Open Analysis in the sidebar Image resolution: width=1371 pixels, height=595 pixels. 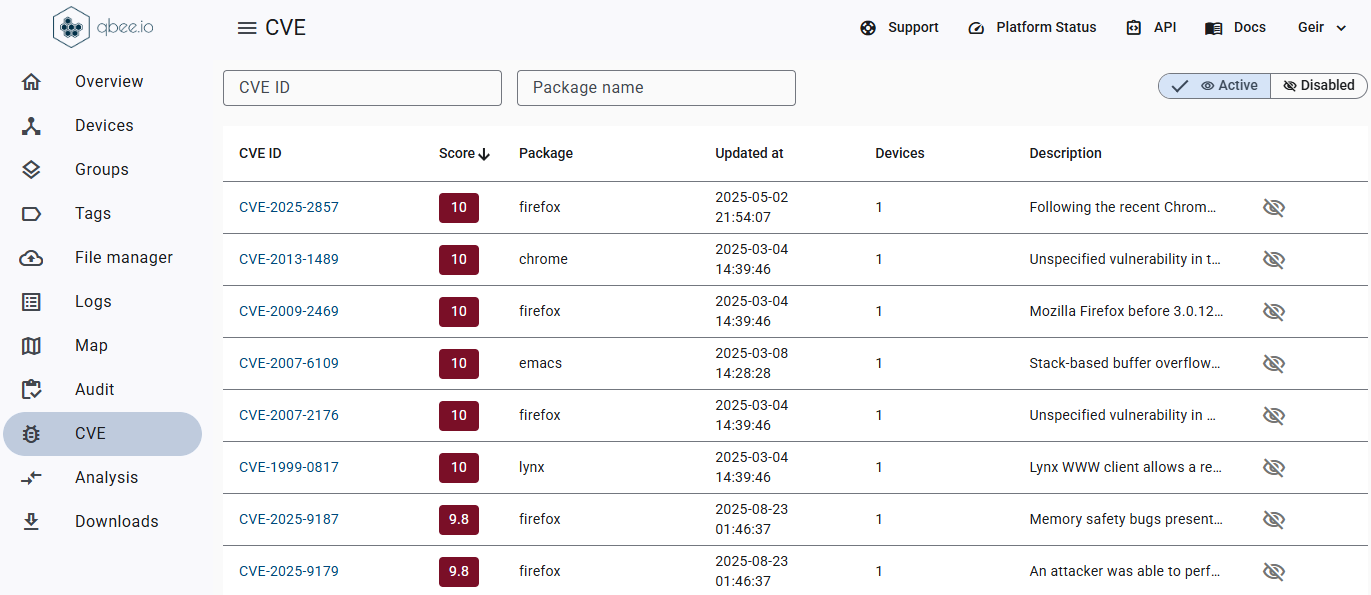click(107, 478)
